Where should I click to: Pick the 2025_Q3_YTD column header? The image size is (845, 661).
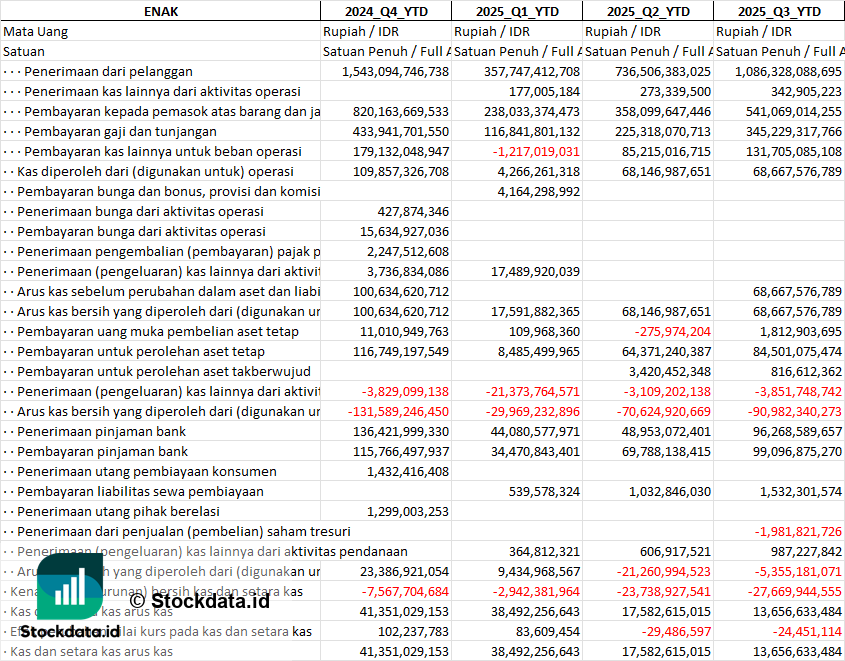tap(779, 11)
